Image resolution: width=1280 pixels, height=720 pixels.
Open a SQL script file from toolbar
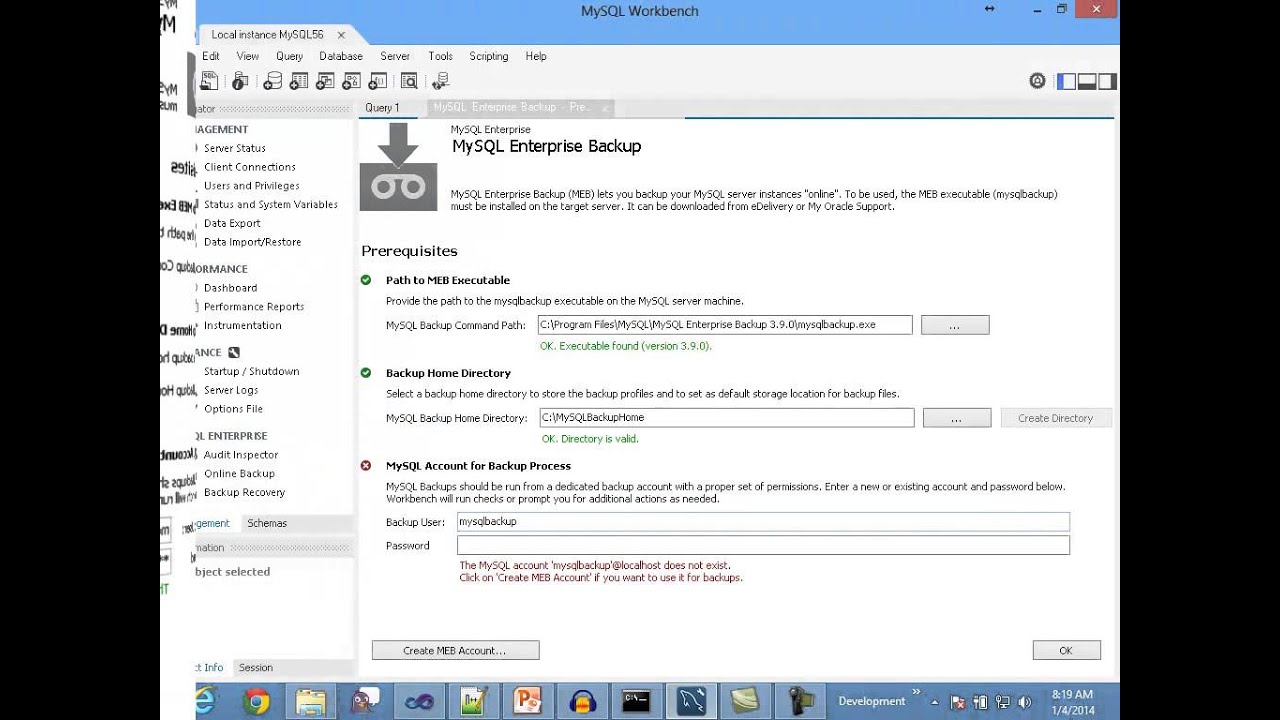[x=209, y=81]
